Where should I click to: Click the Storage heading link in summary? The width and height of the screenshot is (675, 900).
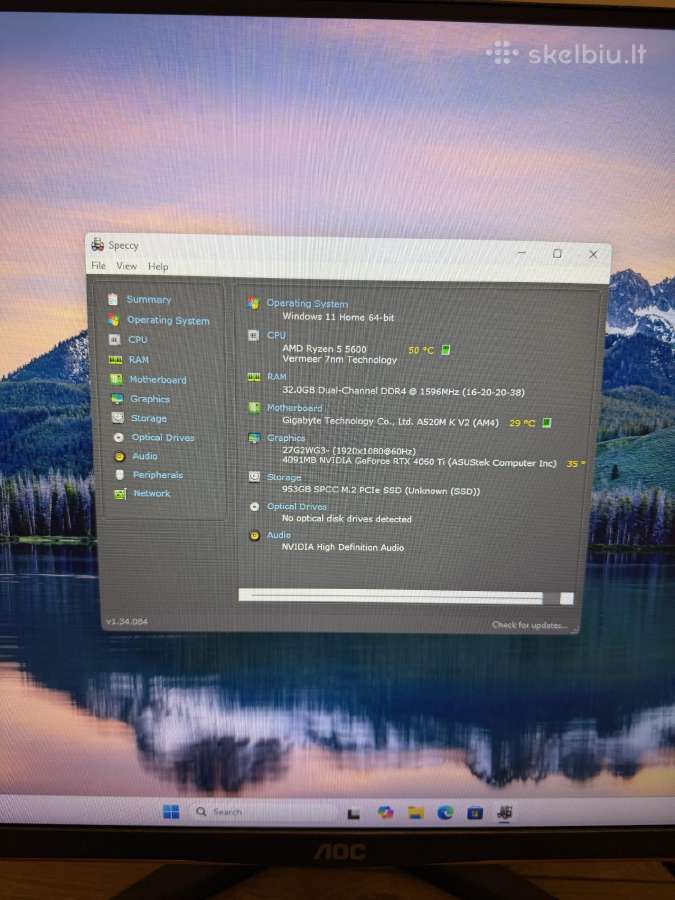coord(284,478)
